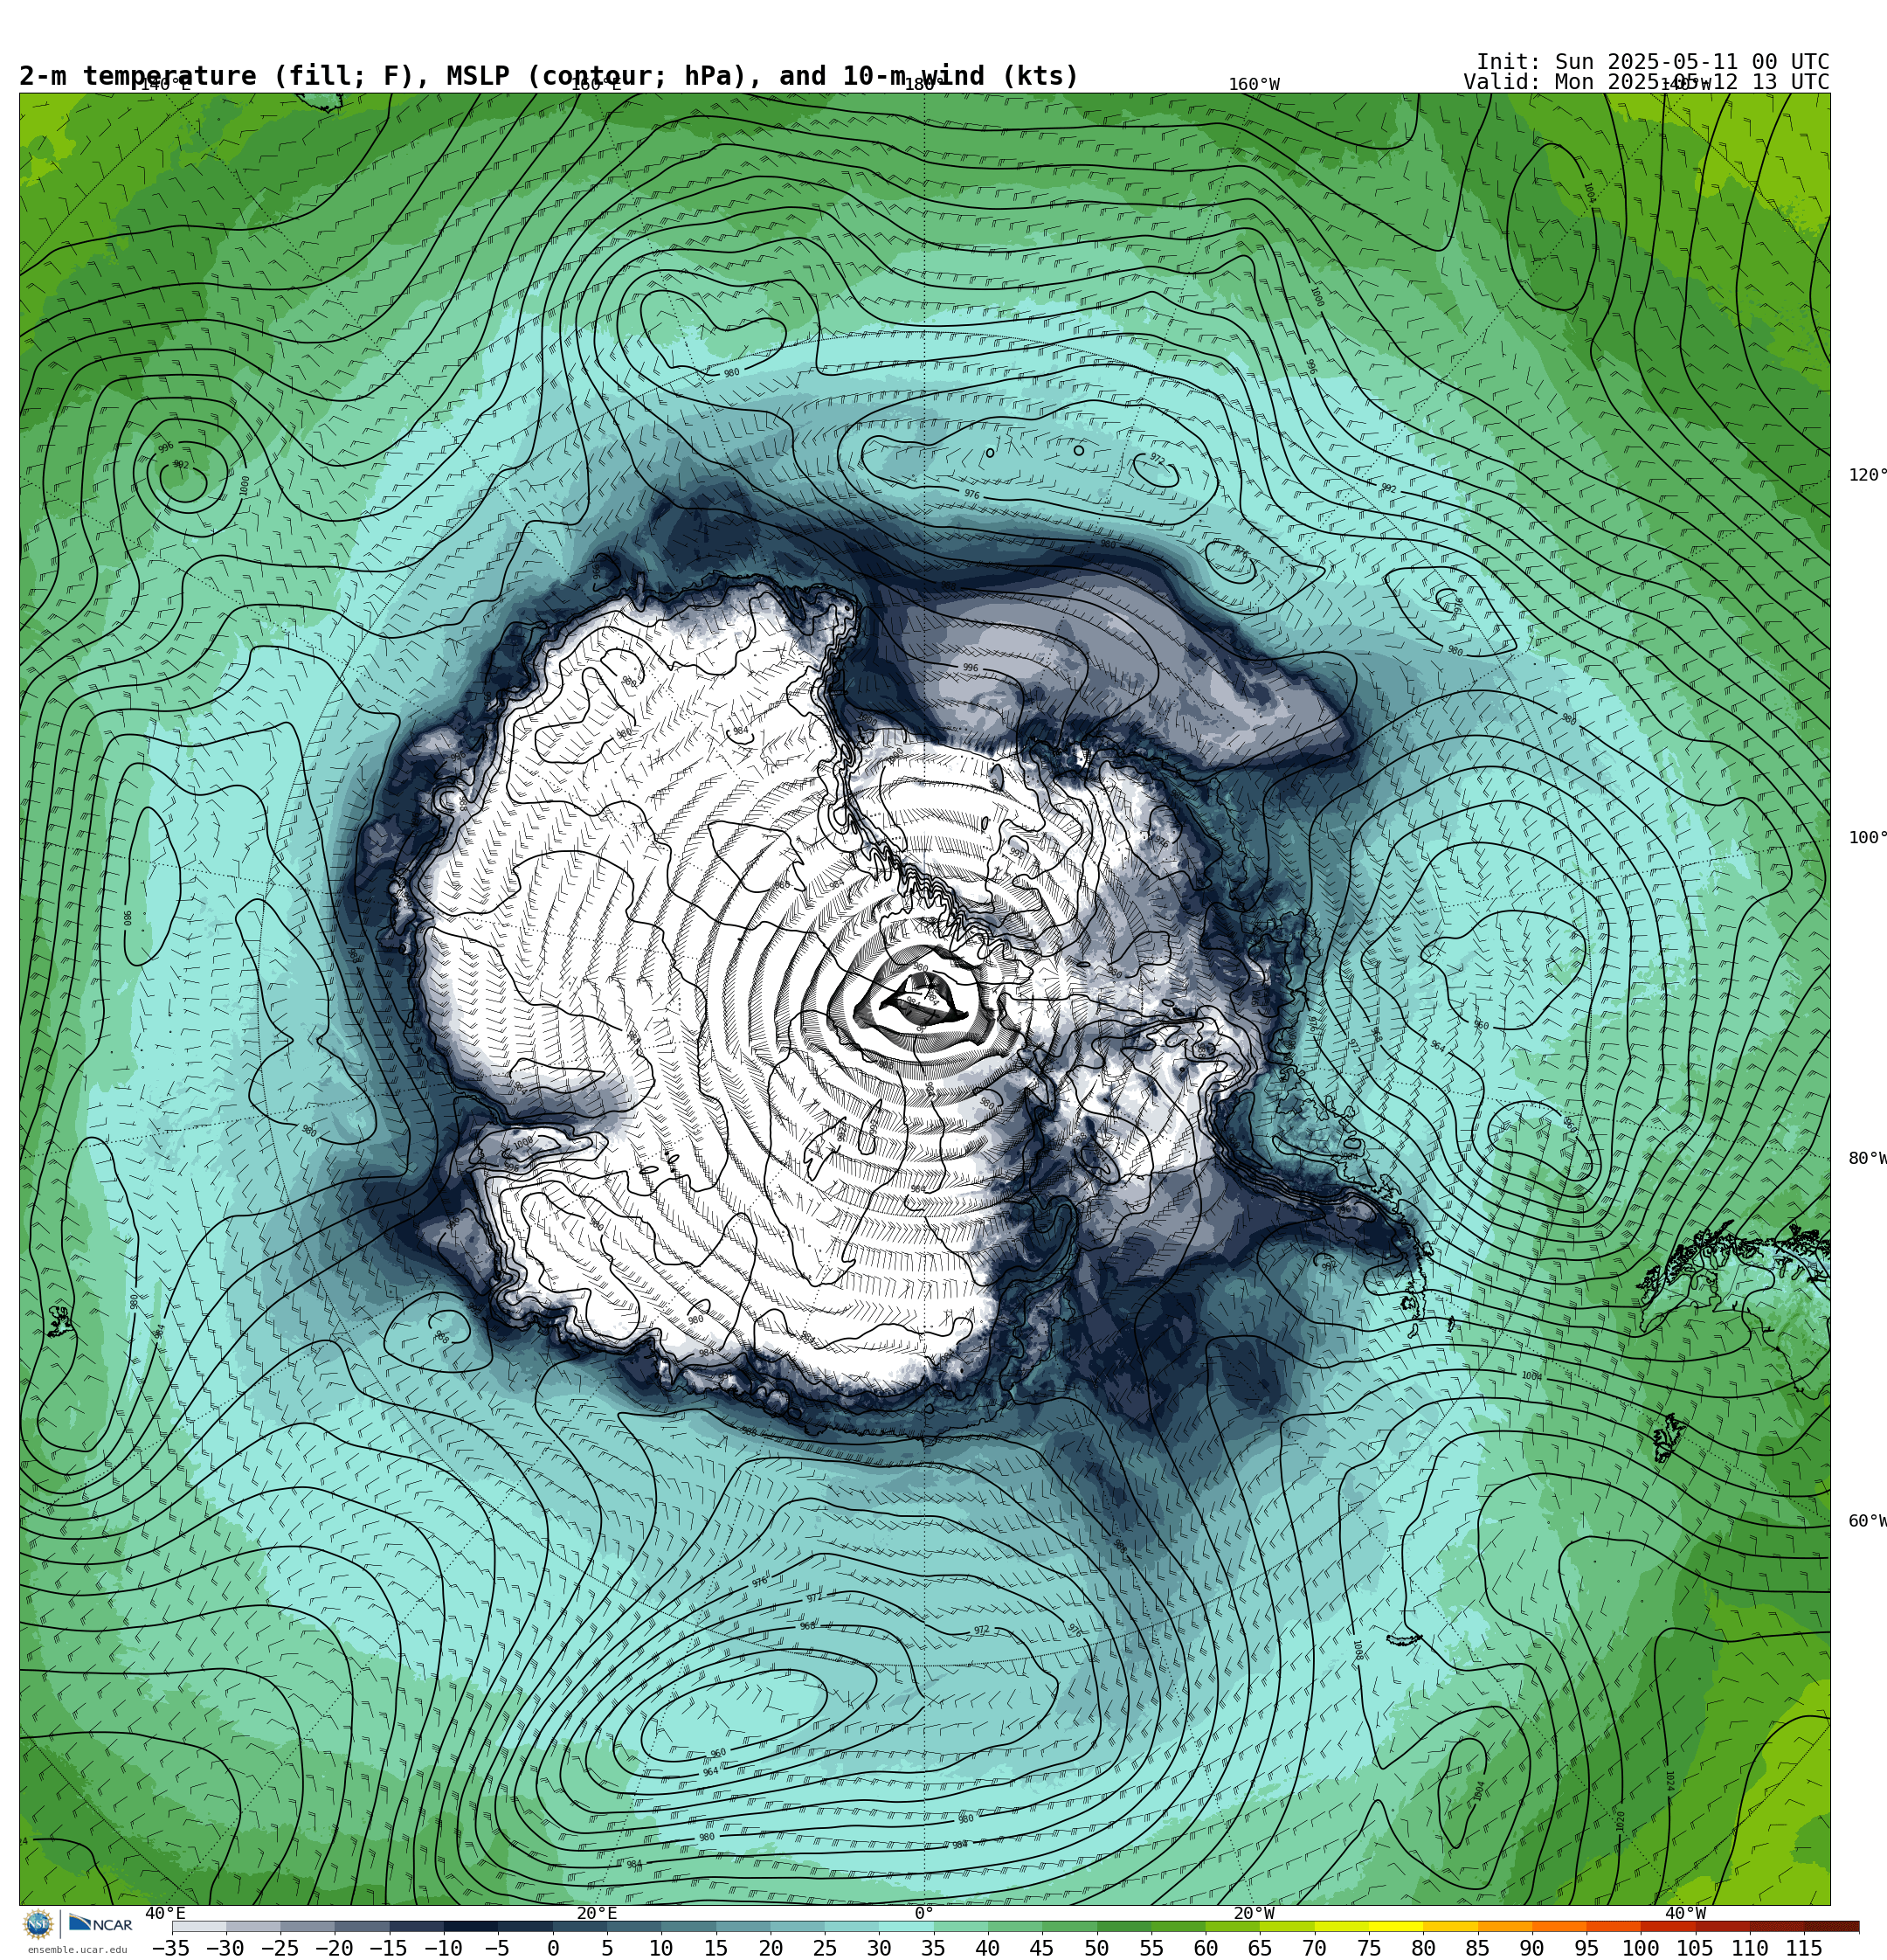
Task: Click the orange colorbar swatch between 90 and 95
Action: tap(1559, 1926)
